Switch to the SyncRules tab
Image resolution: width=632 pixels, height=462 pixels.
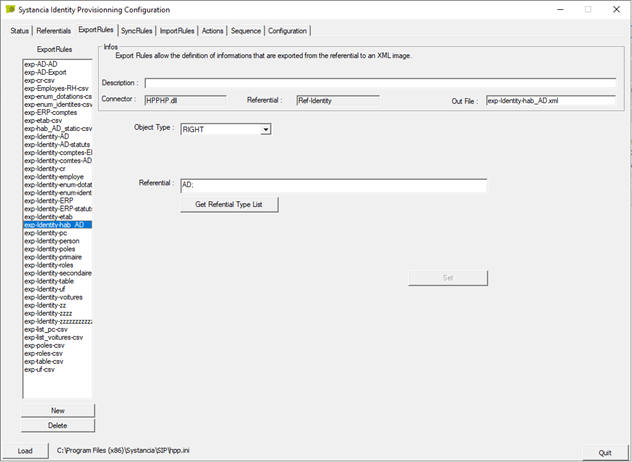pos(137,31)
